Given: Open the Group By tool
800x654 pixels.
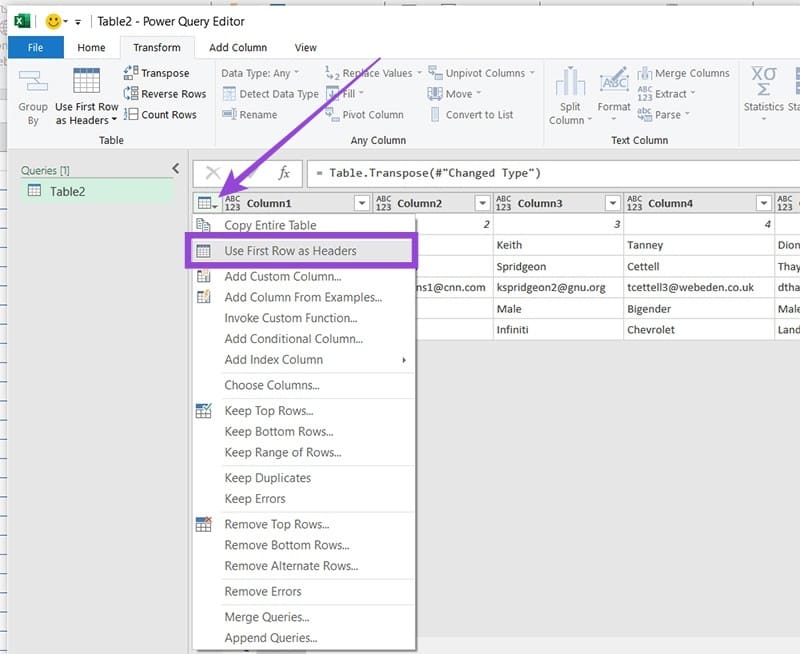Looking at the screenshot, I should pyautogui.click(x=32, y=95).
